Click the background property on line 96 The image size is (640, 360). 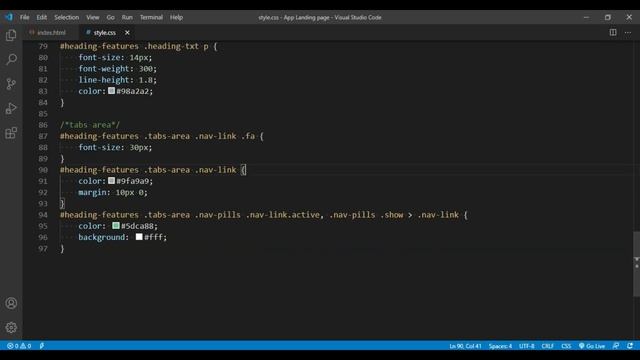pyautogui.click(x=103, y=237)
